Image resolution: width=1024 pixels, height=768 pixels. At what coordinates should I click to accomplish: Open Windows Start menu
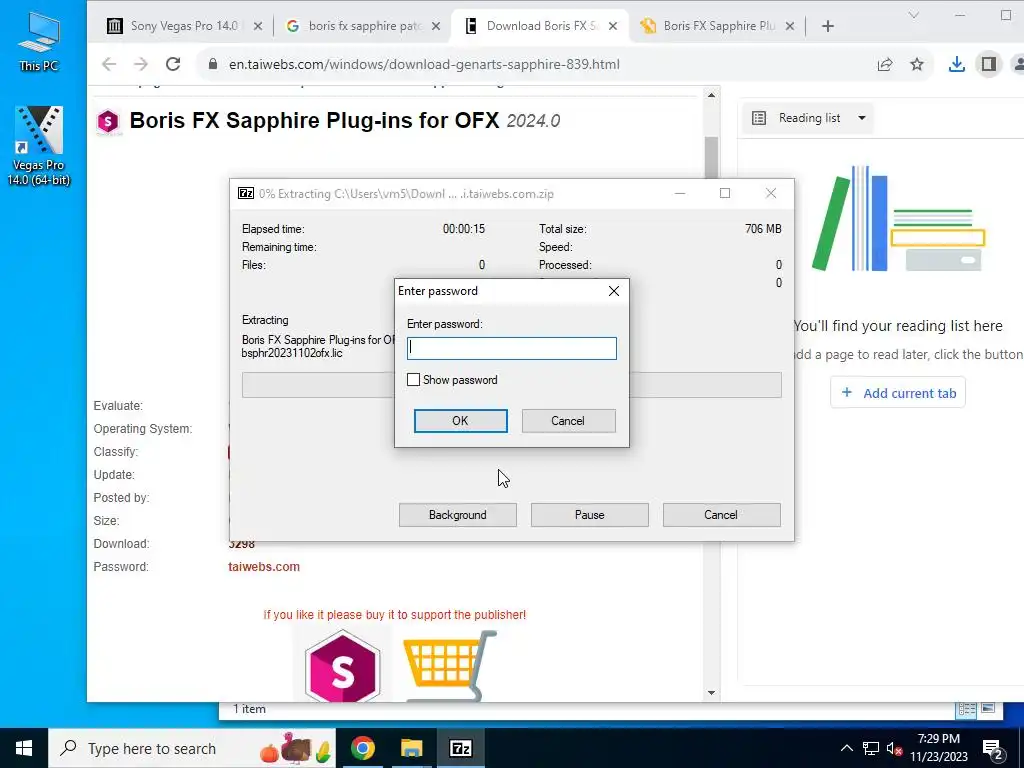pos(24,748)
